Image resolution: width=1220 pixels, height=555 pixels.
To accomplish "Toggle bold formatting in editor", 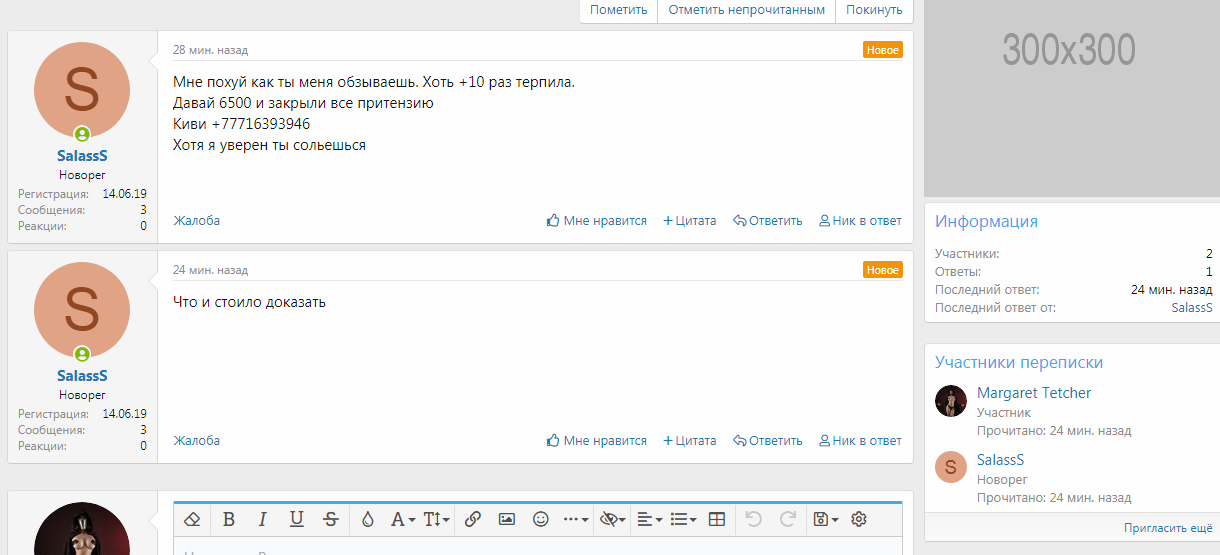I will pos(229,519).
